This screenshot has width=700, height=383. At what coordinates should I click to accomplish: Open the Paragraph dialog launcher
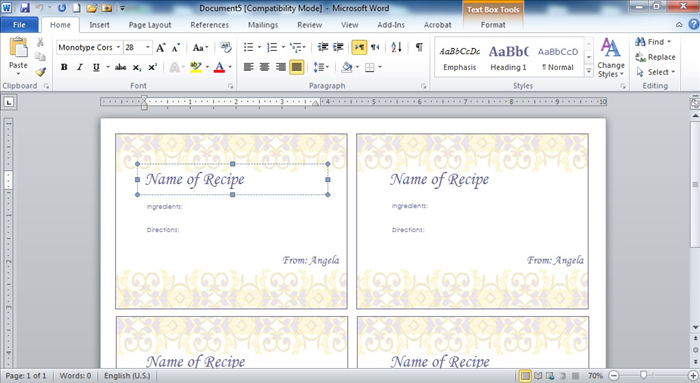click(x=423, y=86)
